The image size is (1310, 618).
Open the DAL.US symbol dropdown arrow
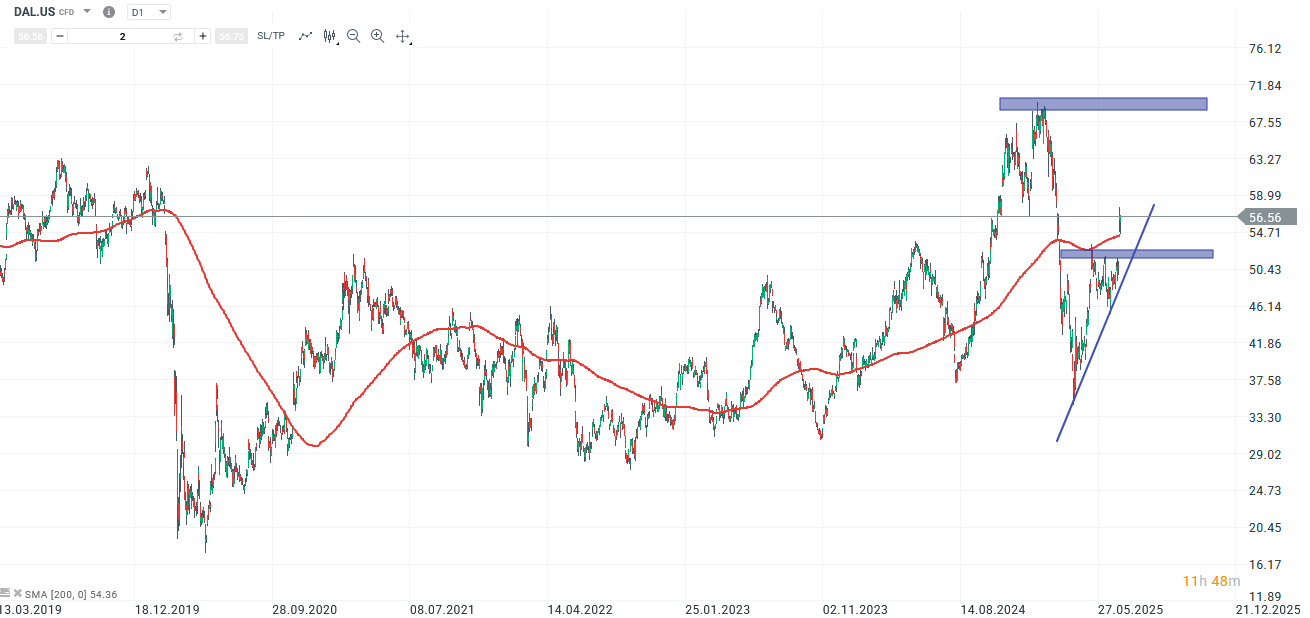(87, 12)
